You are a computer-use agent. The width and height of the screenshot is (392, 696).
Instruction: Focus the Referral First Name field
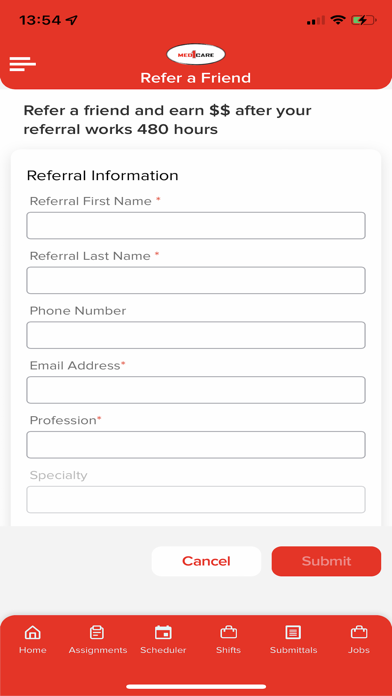196,225
